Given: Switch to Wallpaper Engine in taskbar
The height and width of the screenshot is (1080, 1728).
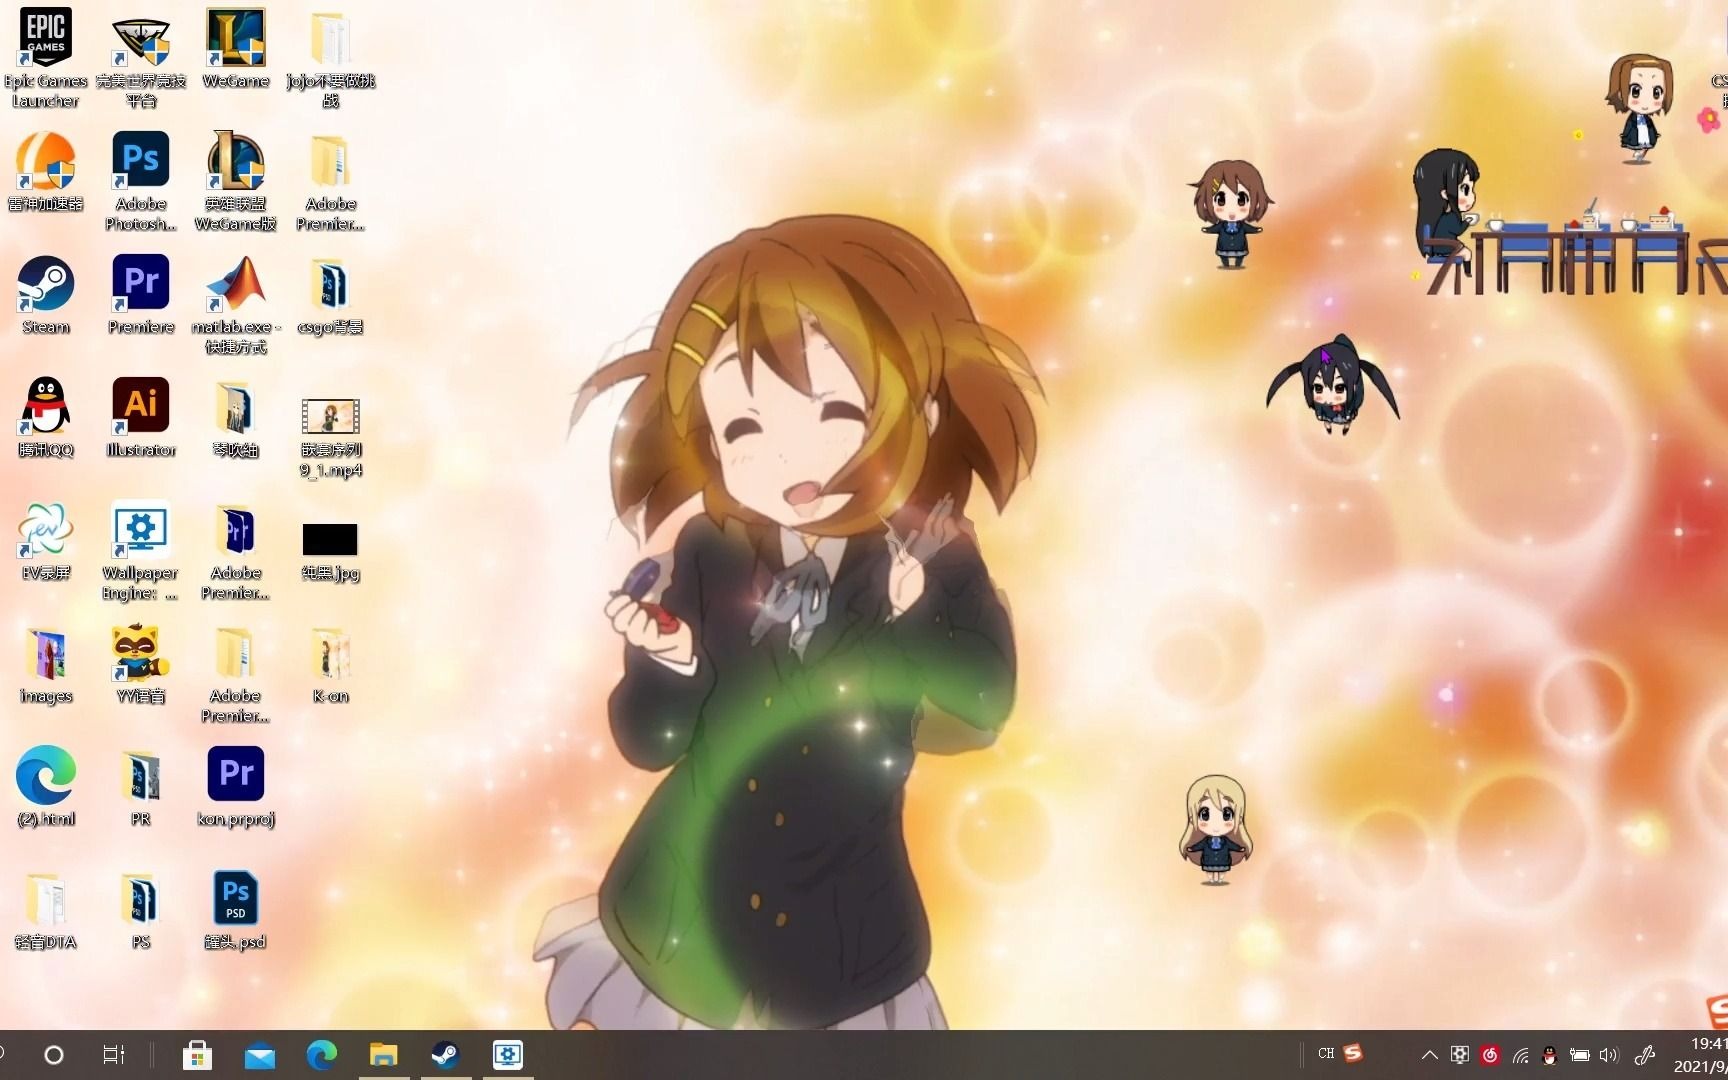Looking at the screenshot, I should point(508,1055).
